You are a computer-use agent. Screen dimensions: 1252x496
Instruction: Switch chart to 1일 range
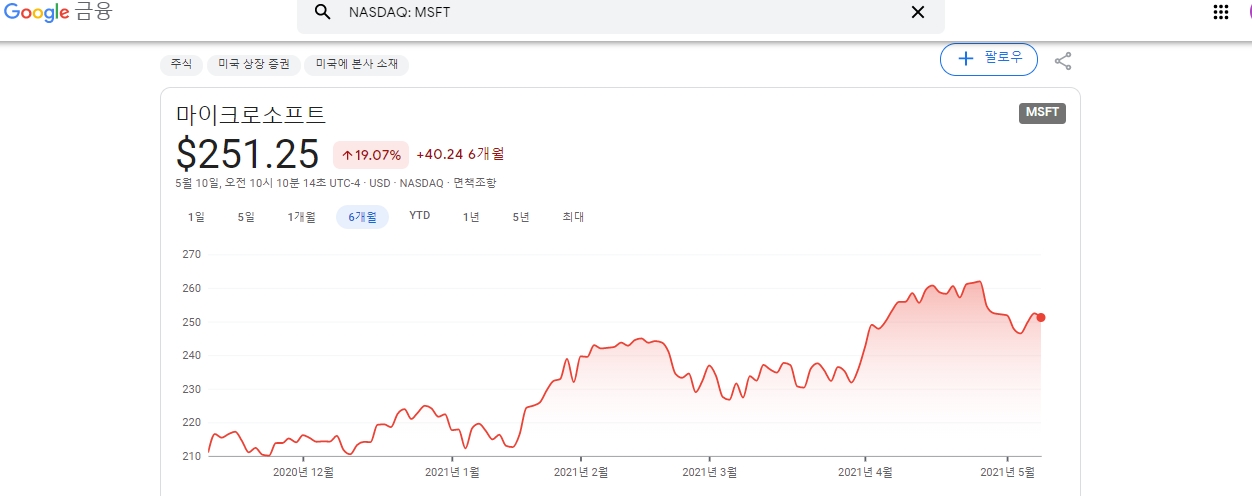pyautogui.click(x=196, y=217)
